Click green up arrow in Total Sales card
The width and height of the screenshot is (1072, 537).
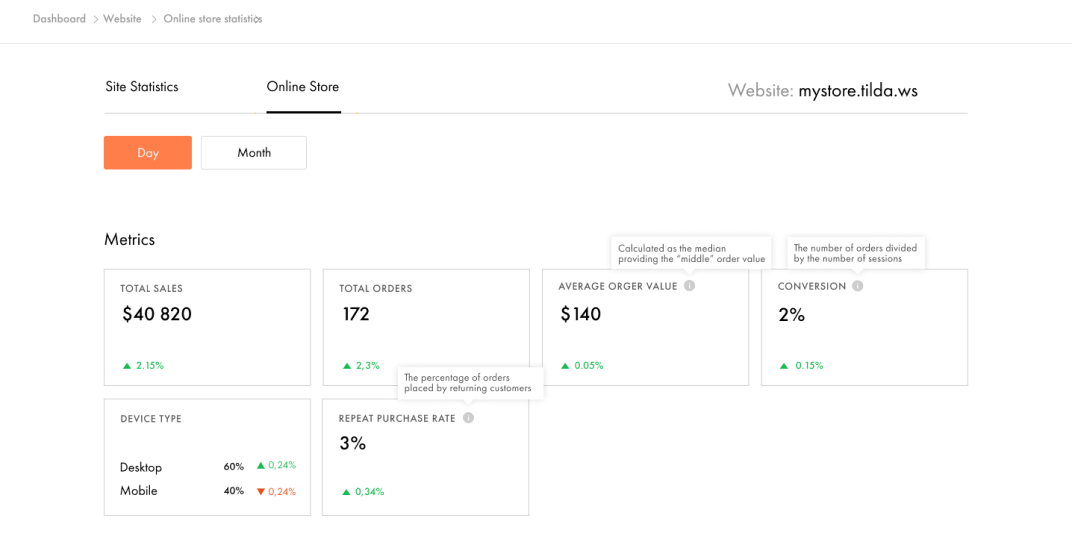(127, 366)
